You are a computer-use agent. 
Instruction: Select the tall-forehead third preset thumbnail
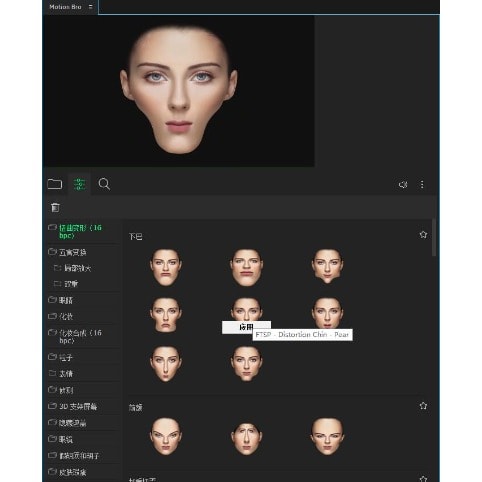[327, 436]
